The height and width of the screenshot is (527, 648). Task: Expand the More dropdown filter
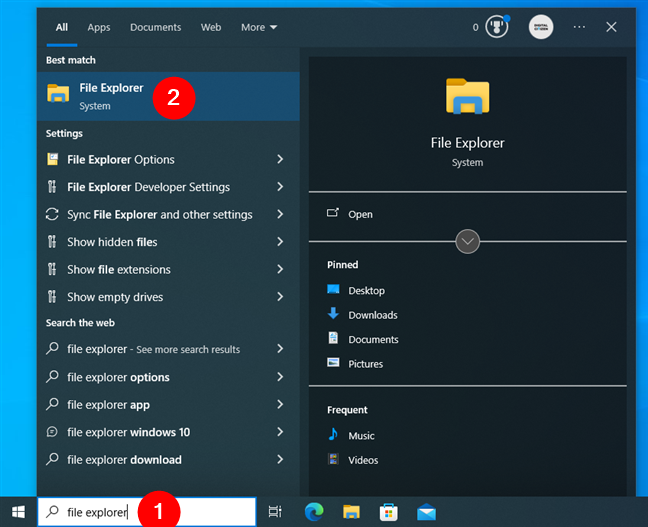click(259, 27)
